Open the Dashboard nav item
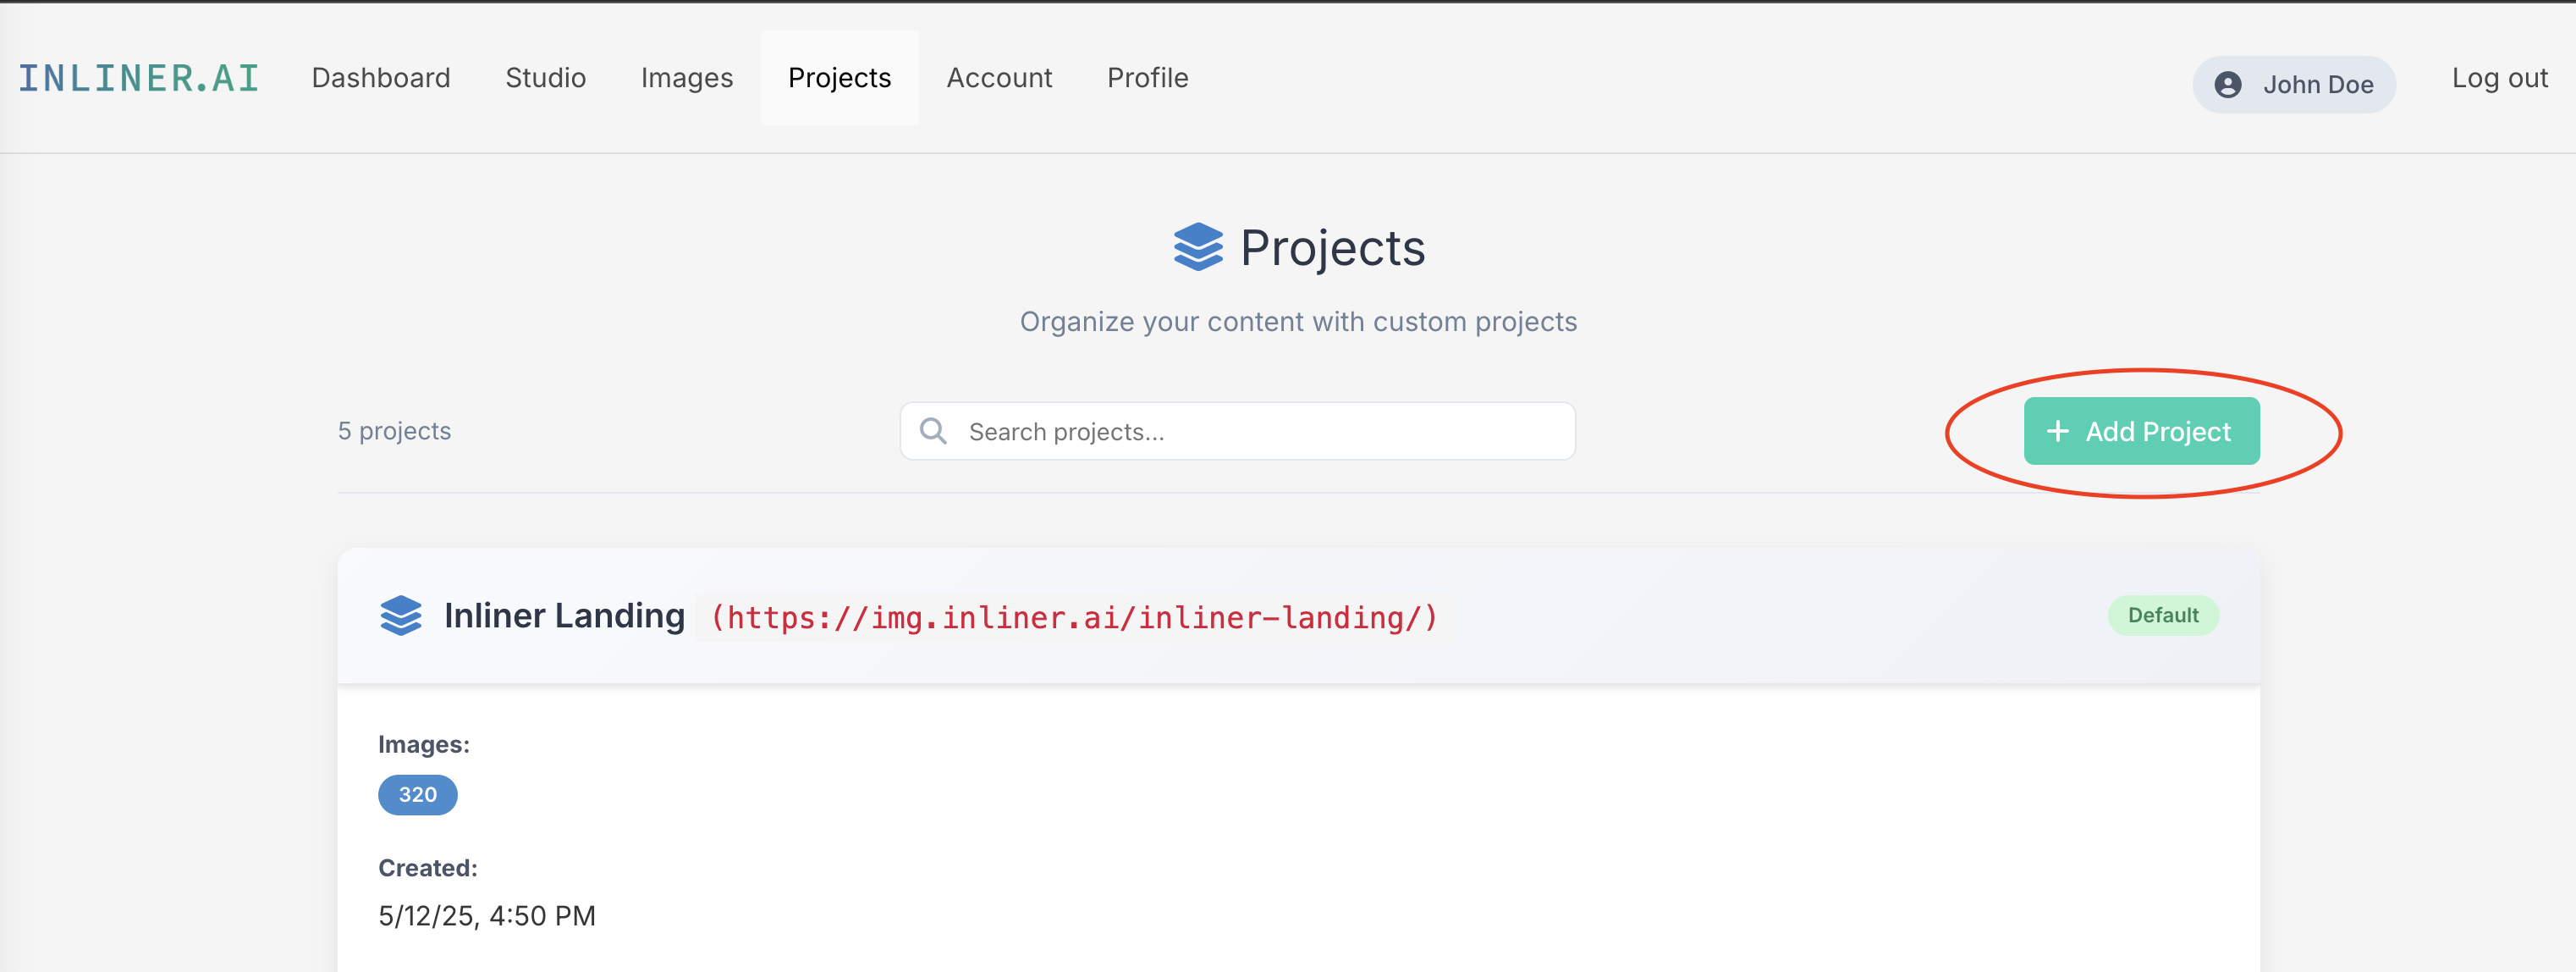The height and width of the screenshot is (972, 2576). 381,78
